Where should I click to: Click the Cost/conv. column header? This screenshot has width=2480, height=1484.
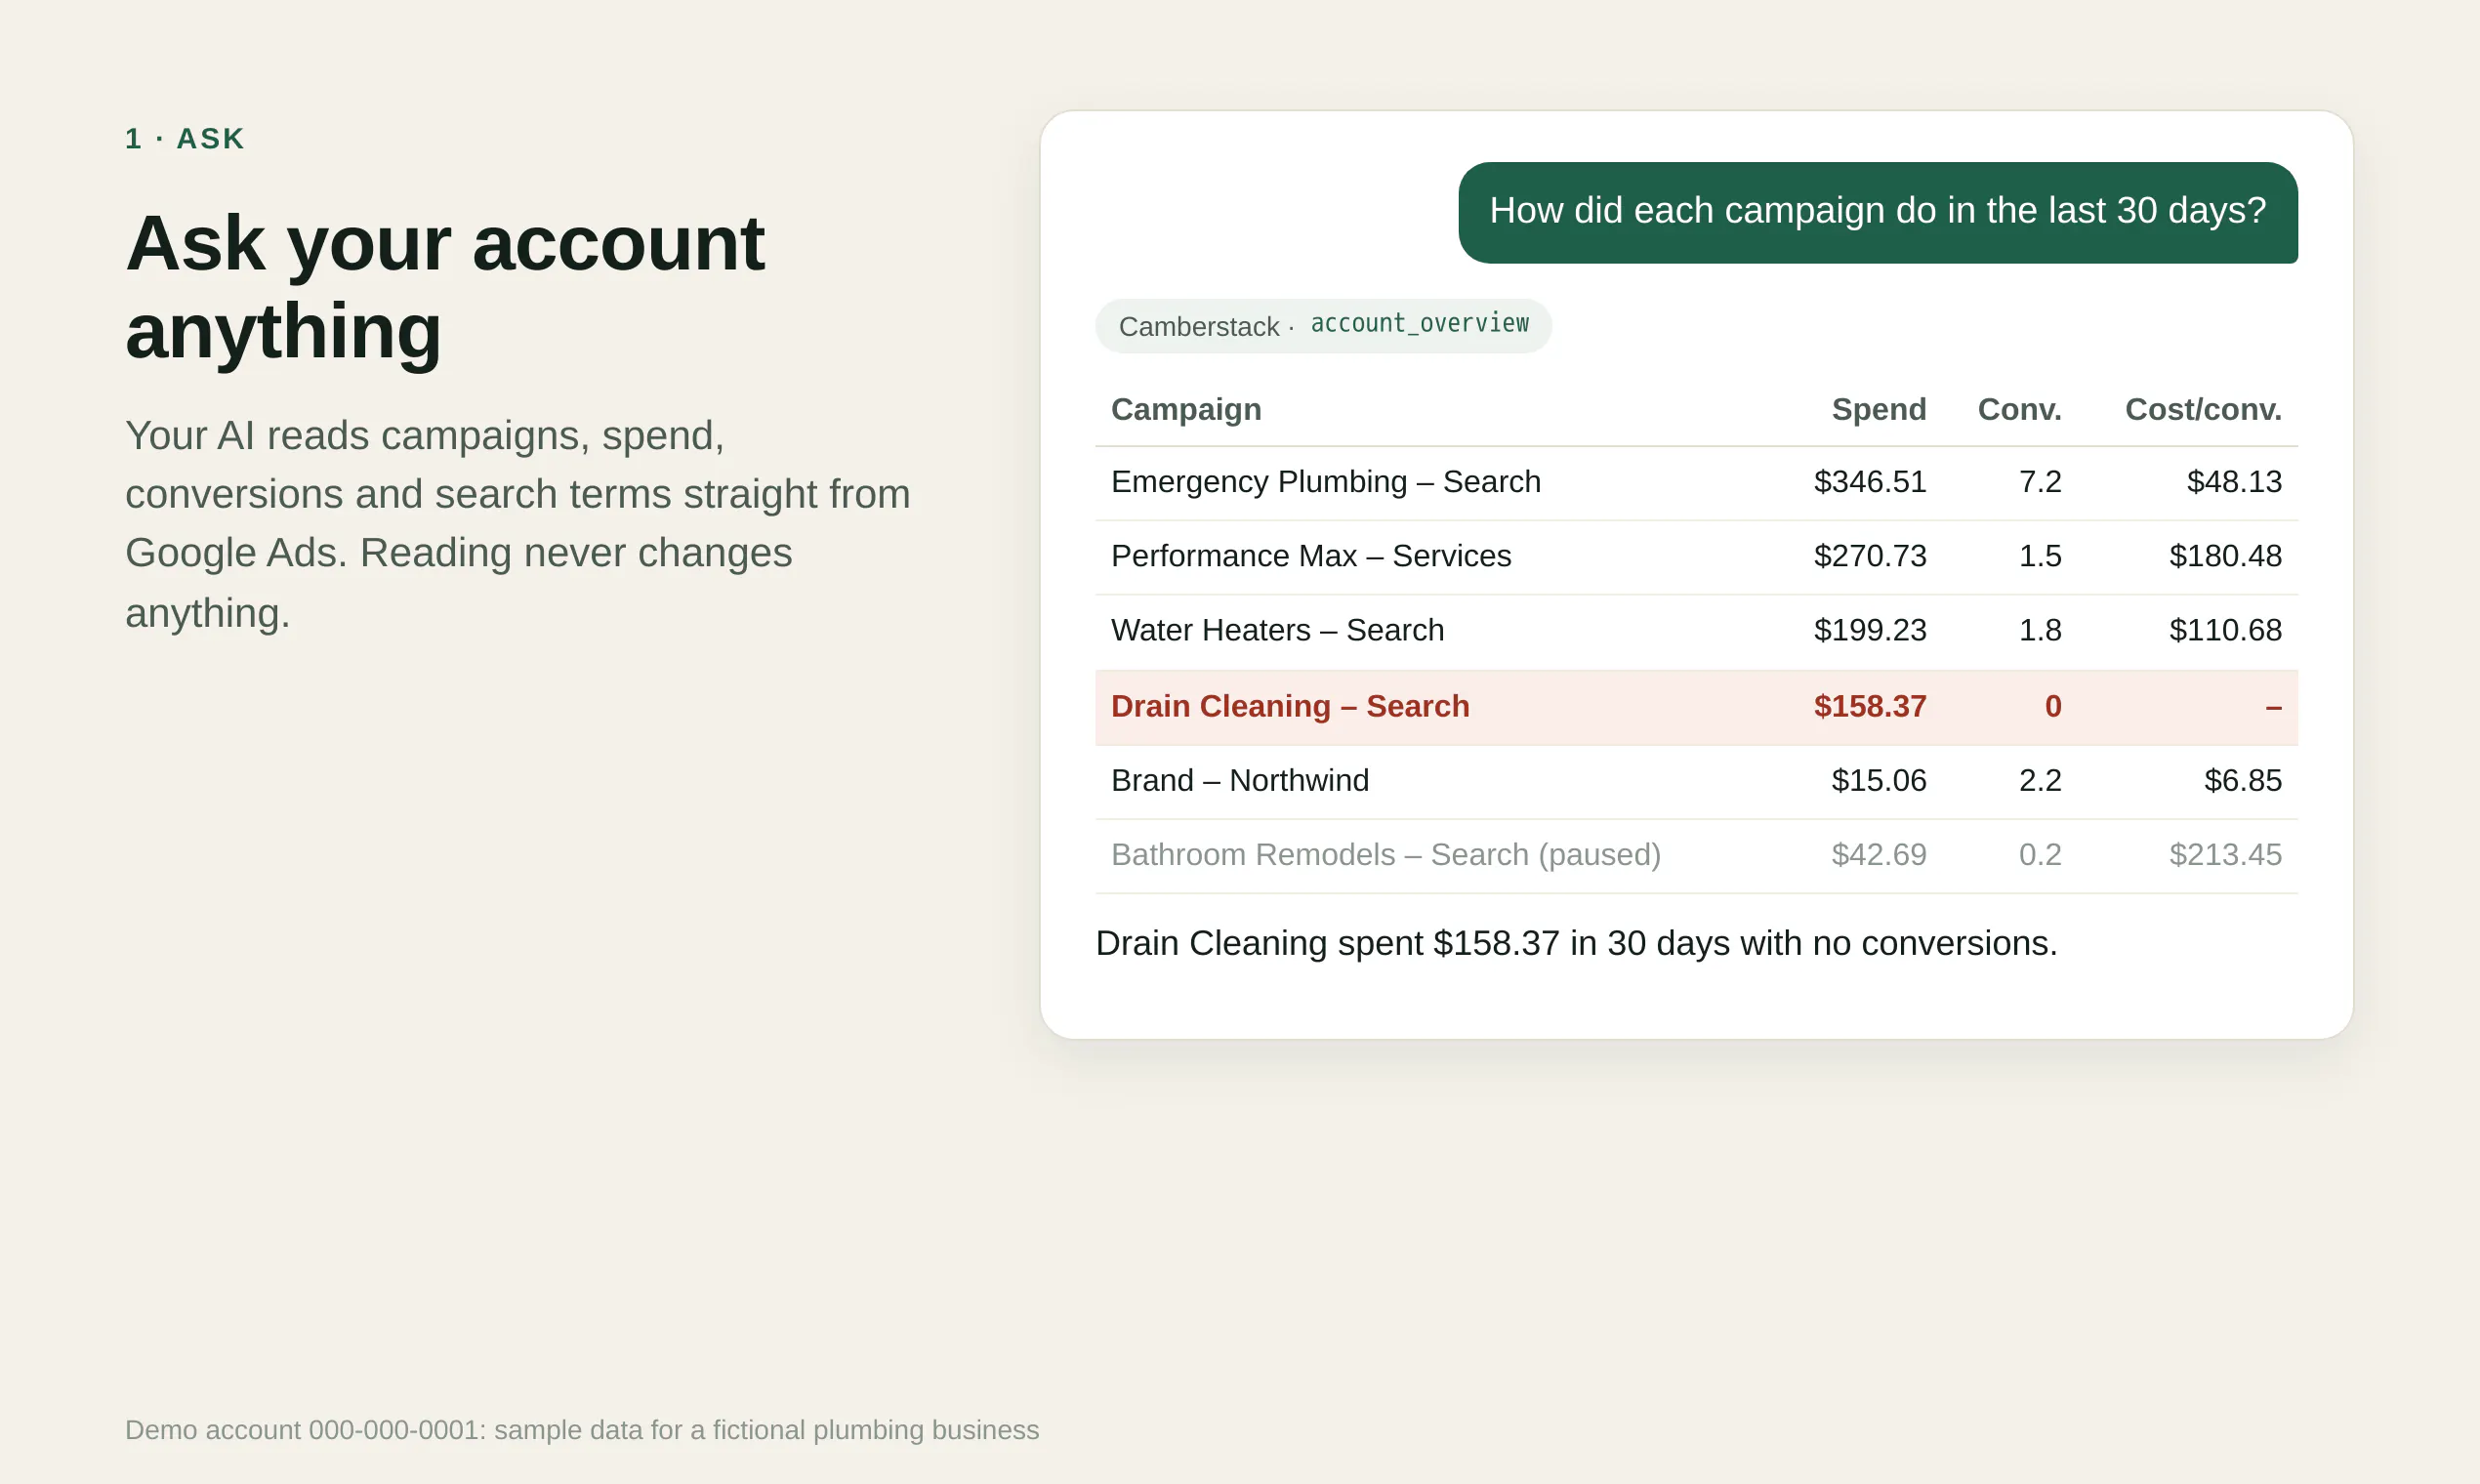point(2203,409)
